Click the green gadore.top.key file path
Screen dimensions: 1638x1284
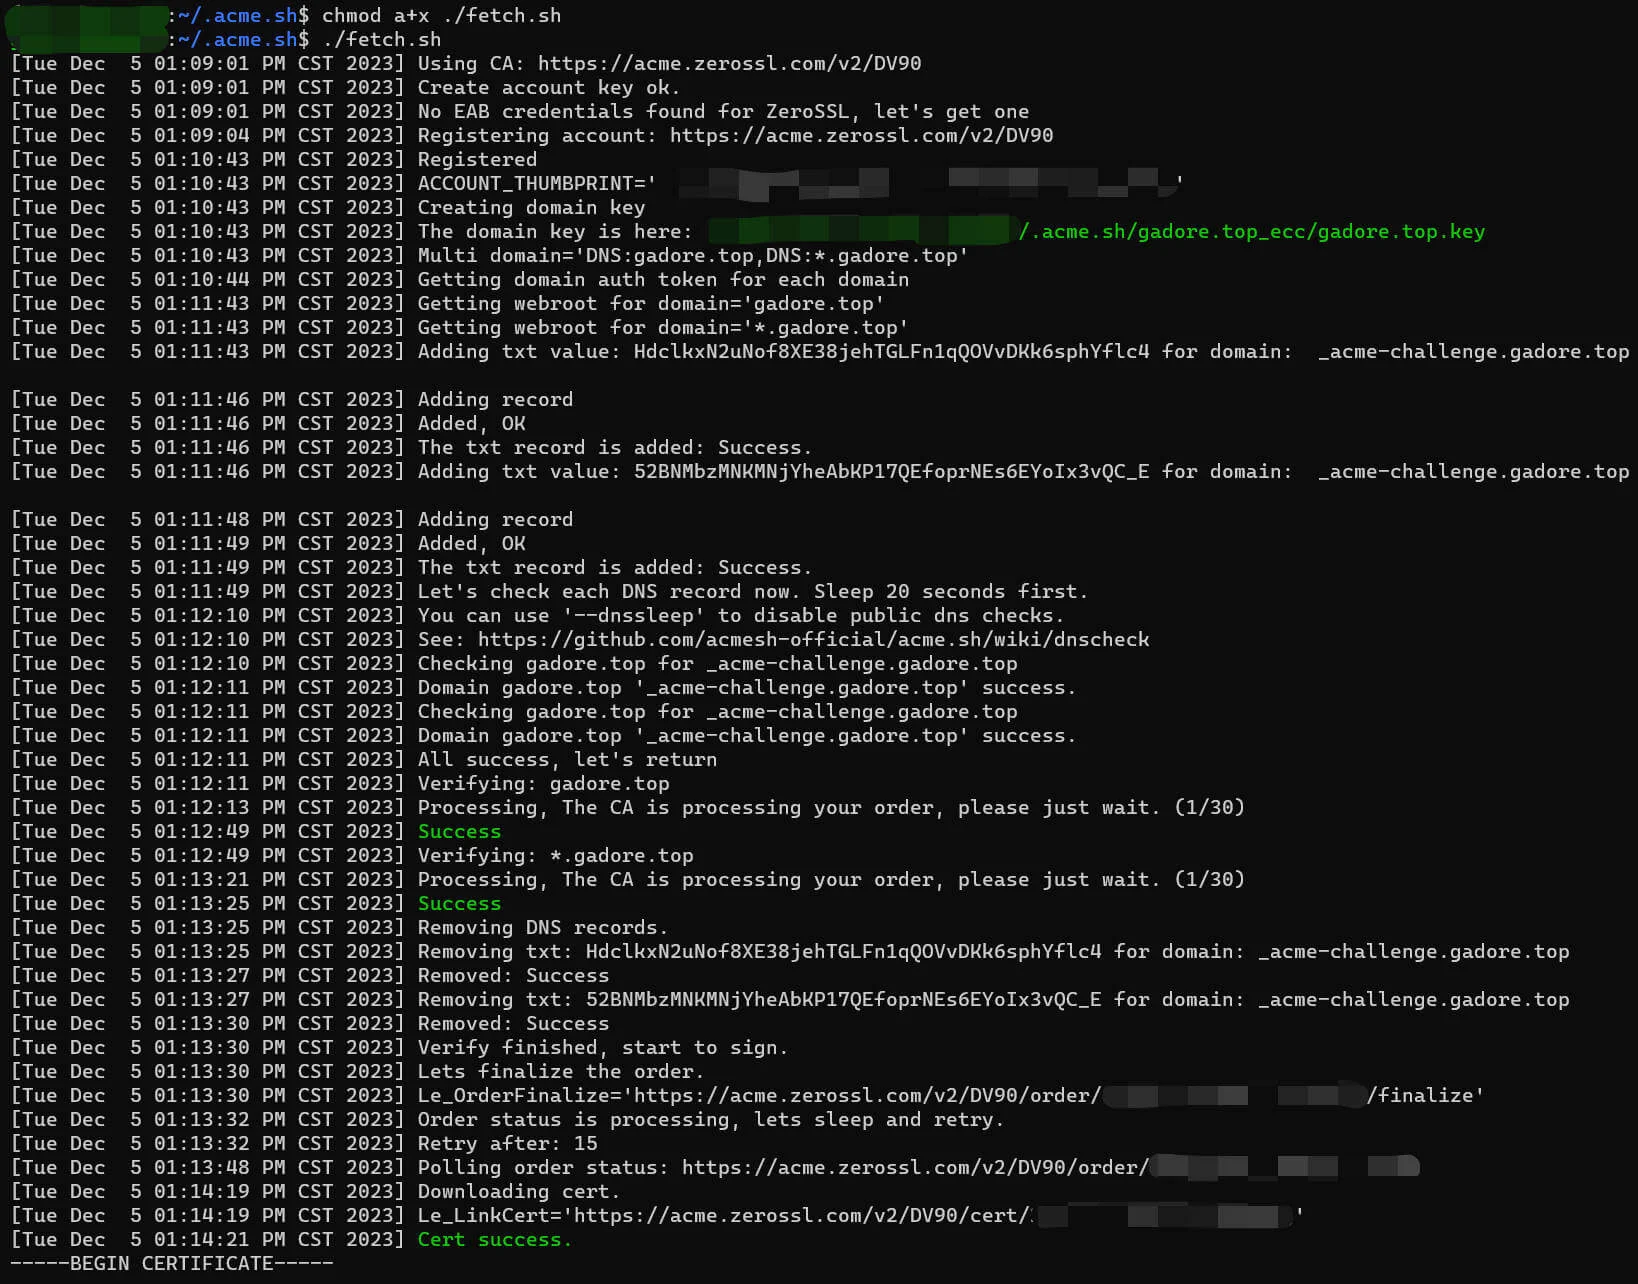pyautogui.click(x=1251, y=232)
